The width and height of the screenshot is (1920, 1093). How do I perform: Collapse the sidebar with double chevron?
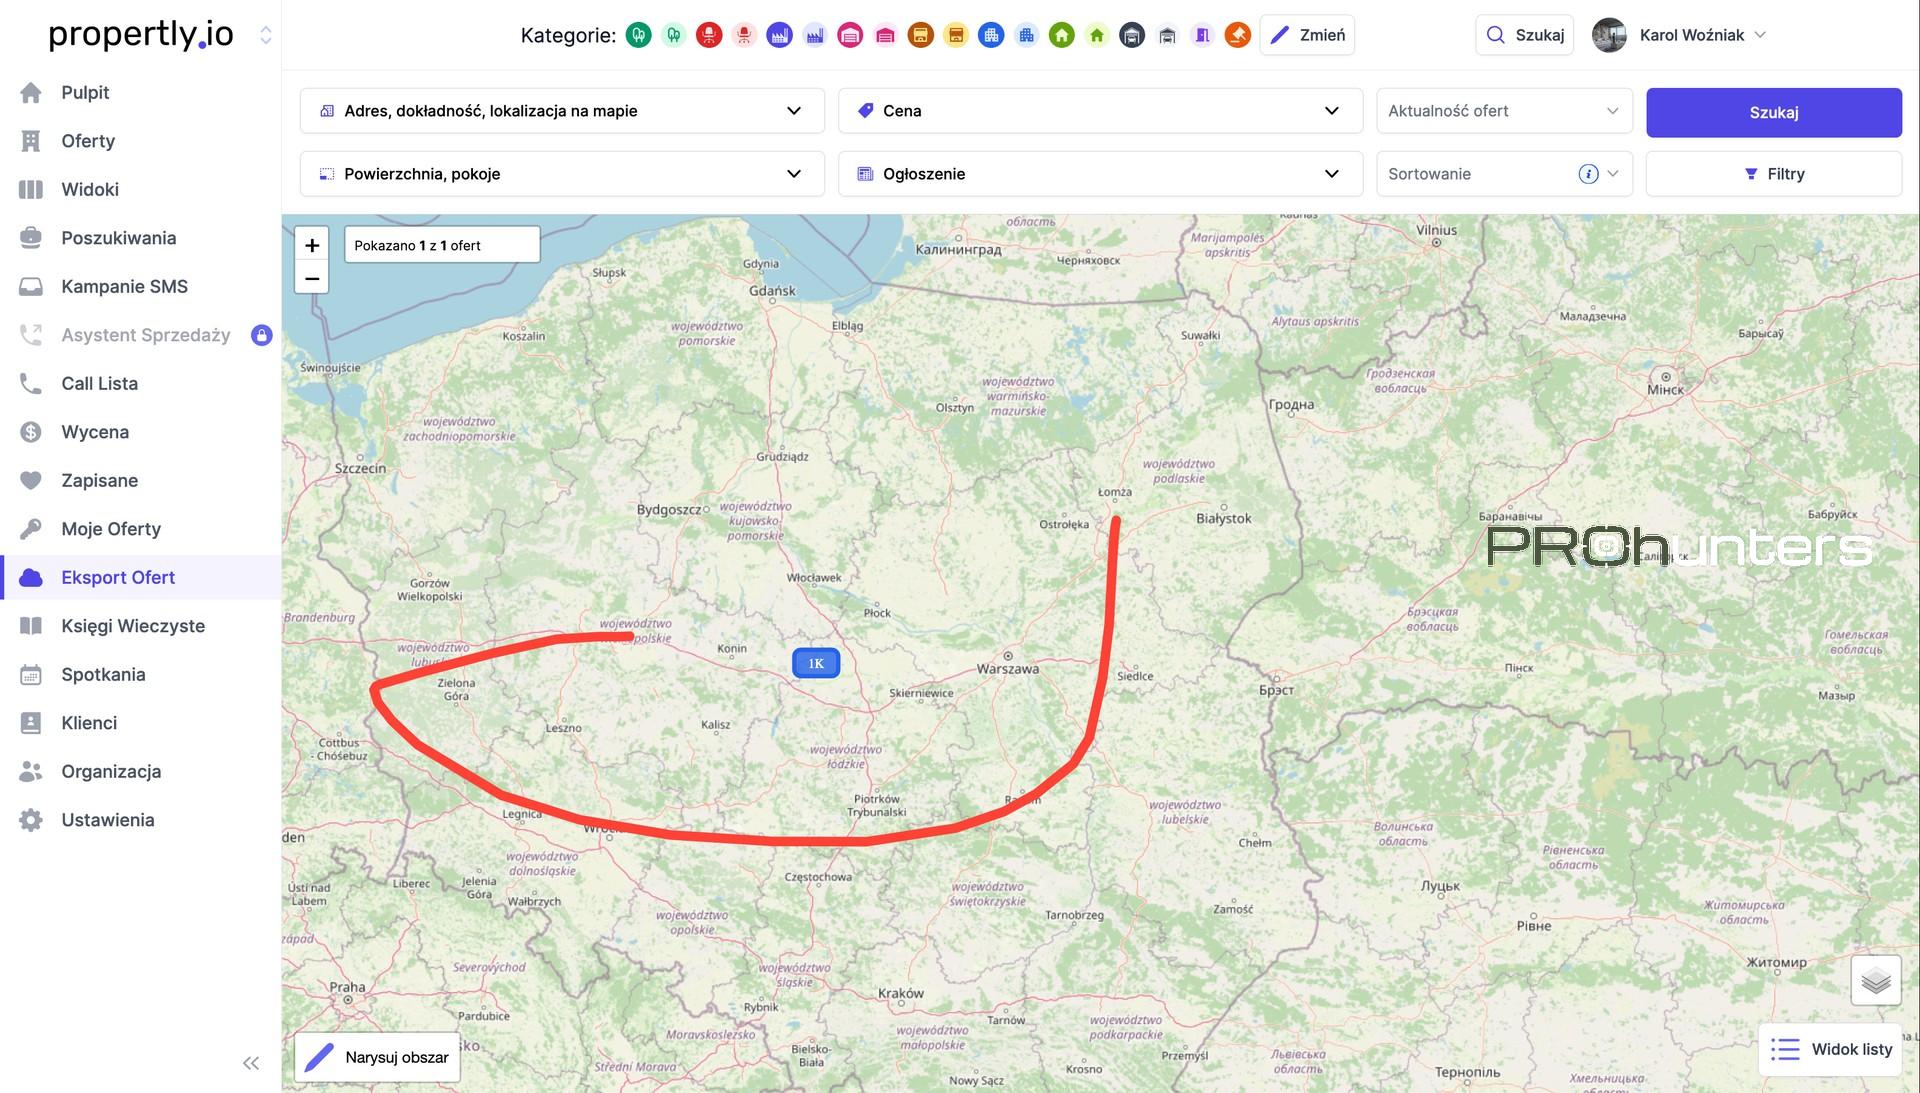[x=251, y=1063]
